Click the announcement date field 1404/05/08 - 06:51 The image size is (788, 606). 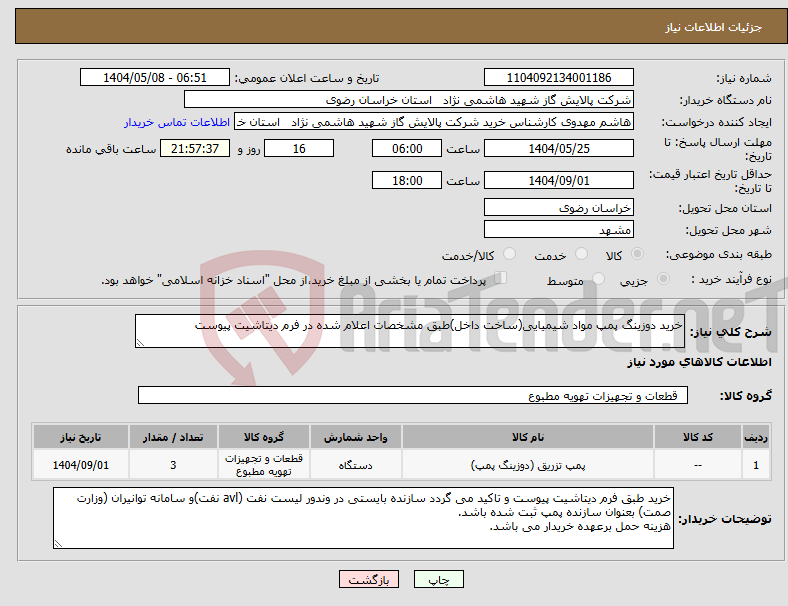155,78
